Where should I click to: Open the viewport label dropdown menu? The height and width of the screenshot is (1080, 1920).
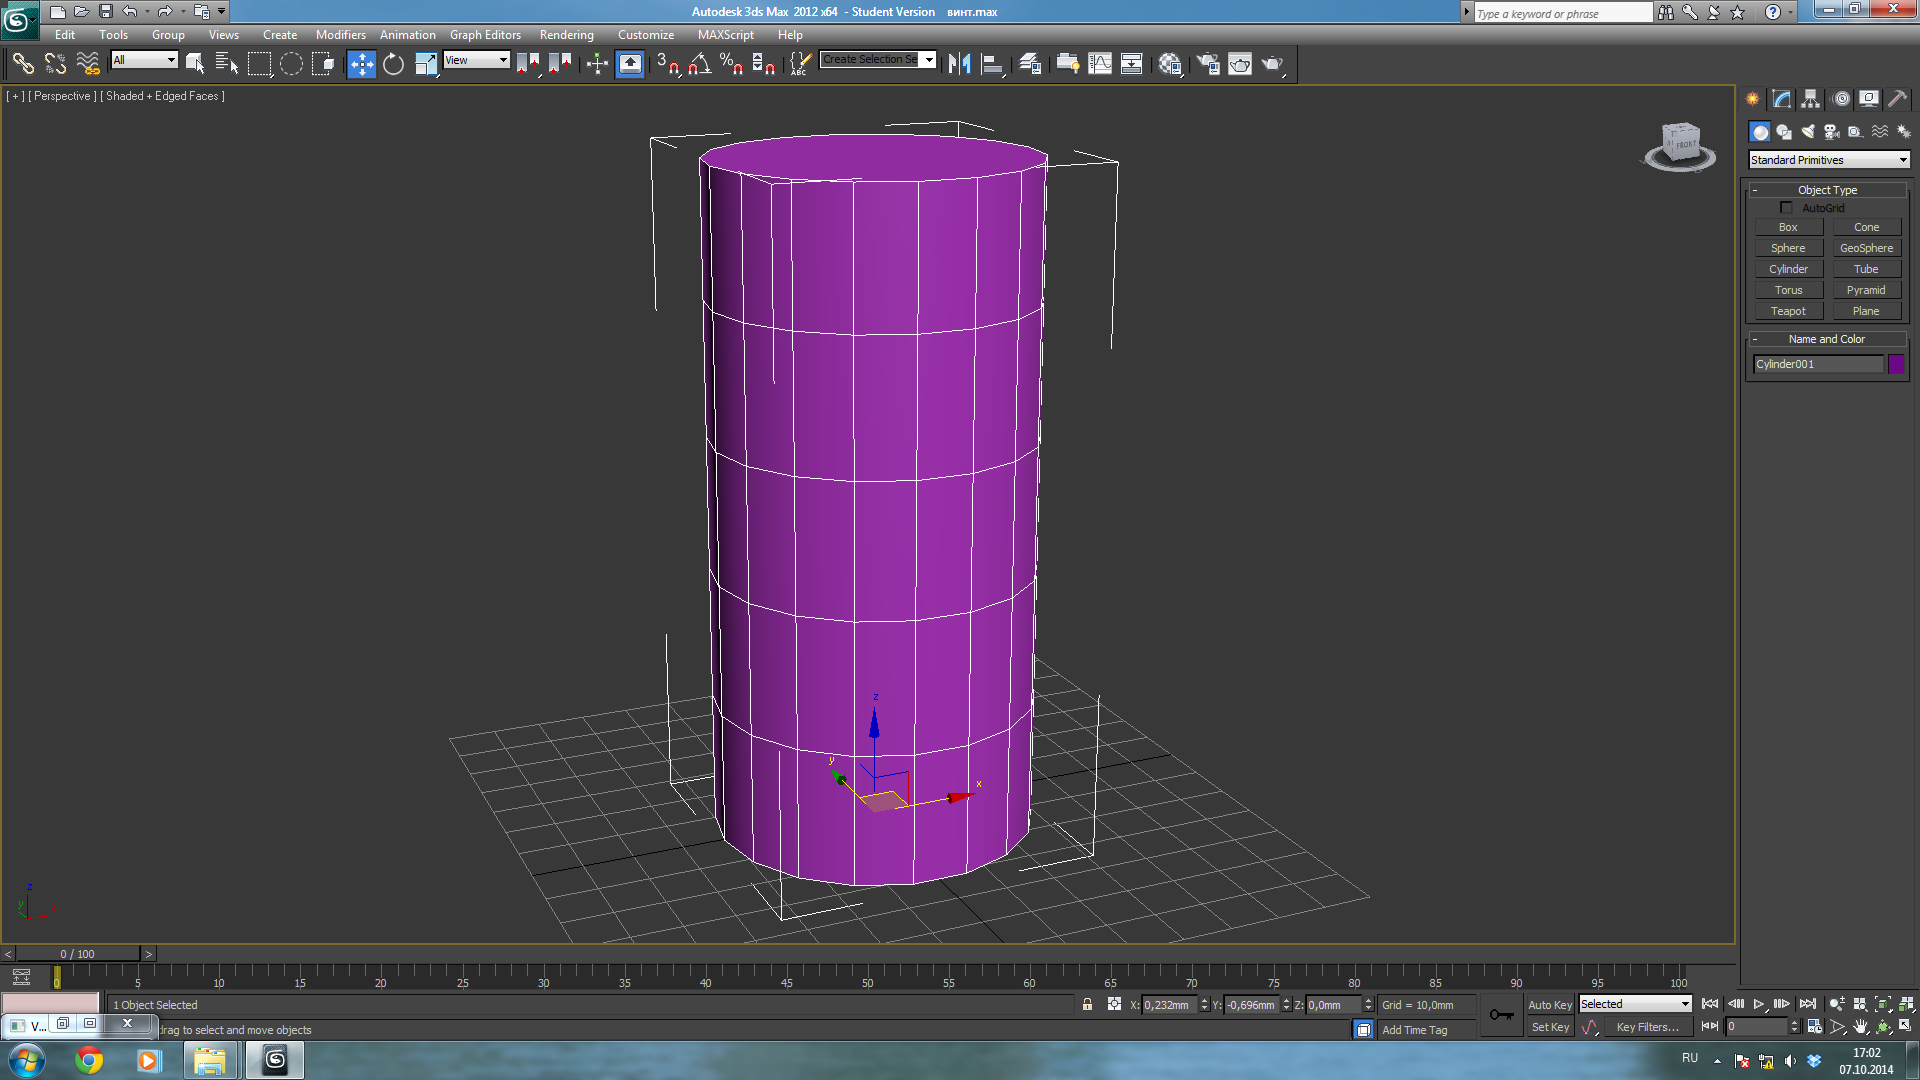[x=61, y=95]
